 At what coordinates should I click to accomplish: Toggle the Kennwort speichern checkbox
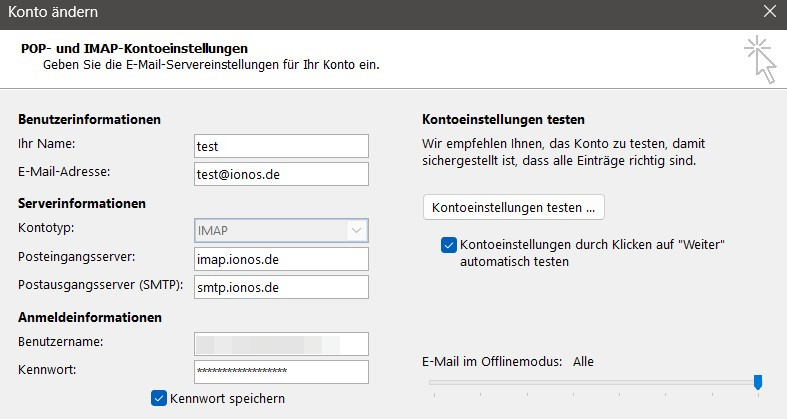pyautogui.click(x=159, y=398)
